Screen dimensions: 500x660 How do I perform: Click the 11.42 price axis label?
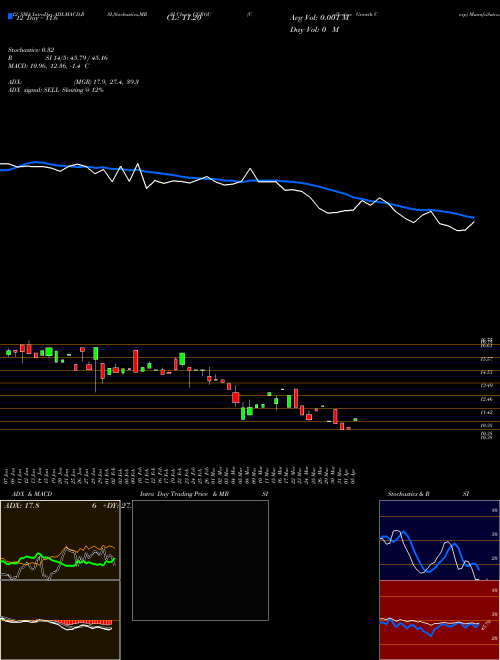[x=487, y=412]
